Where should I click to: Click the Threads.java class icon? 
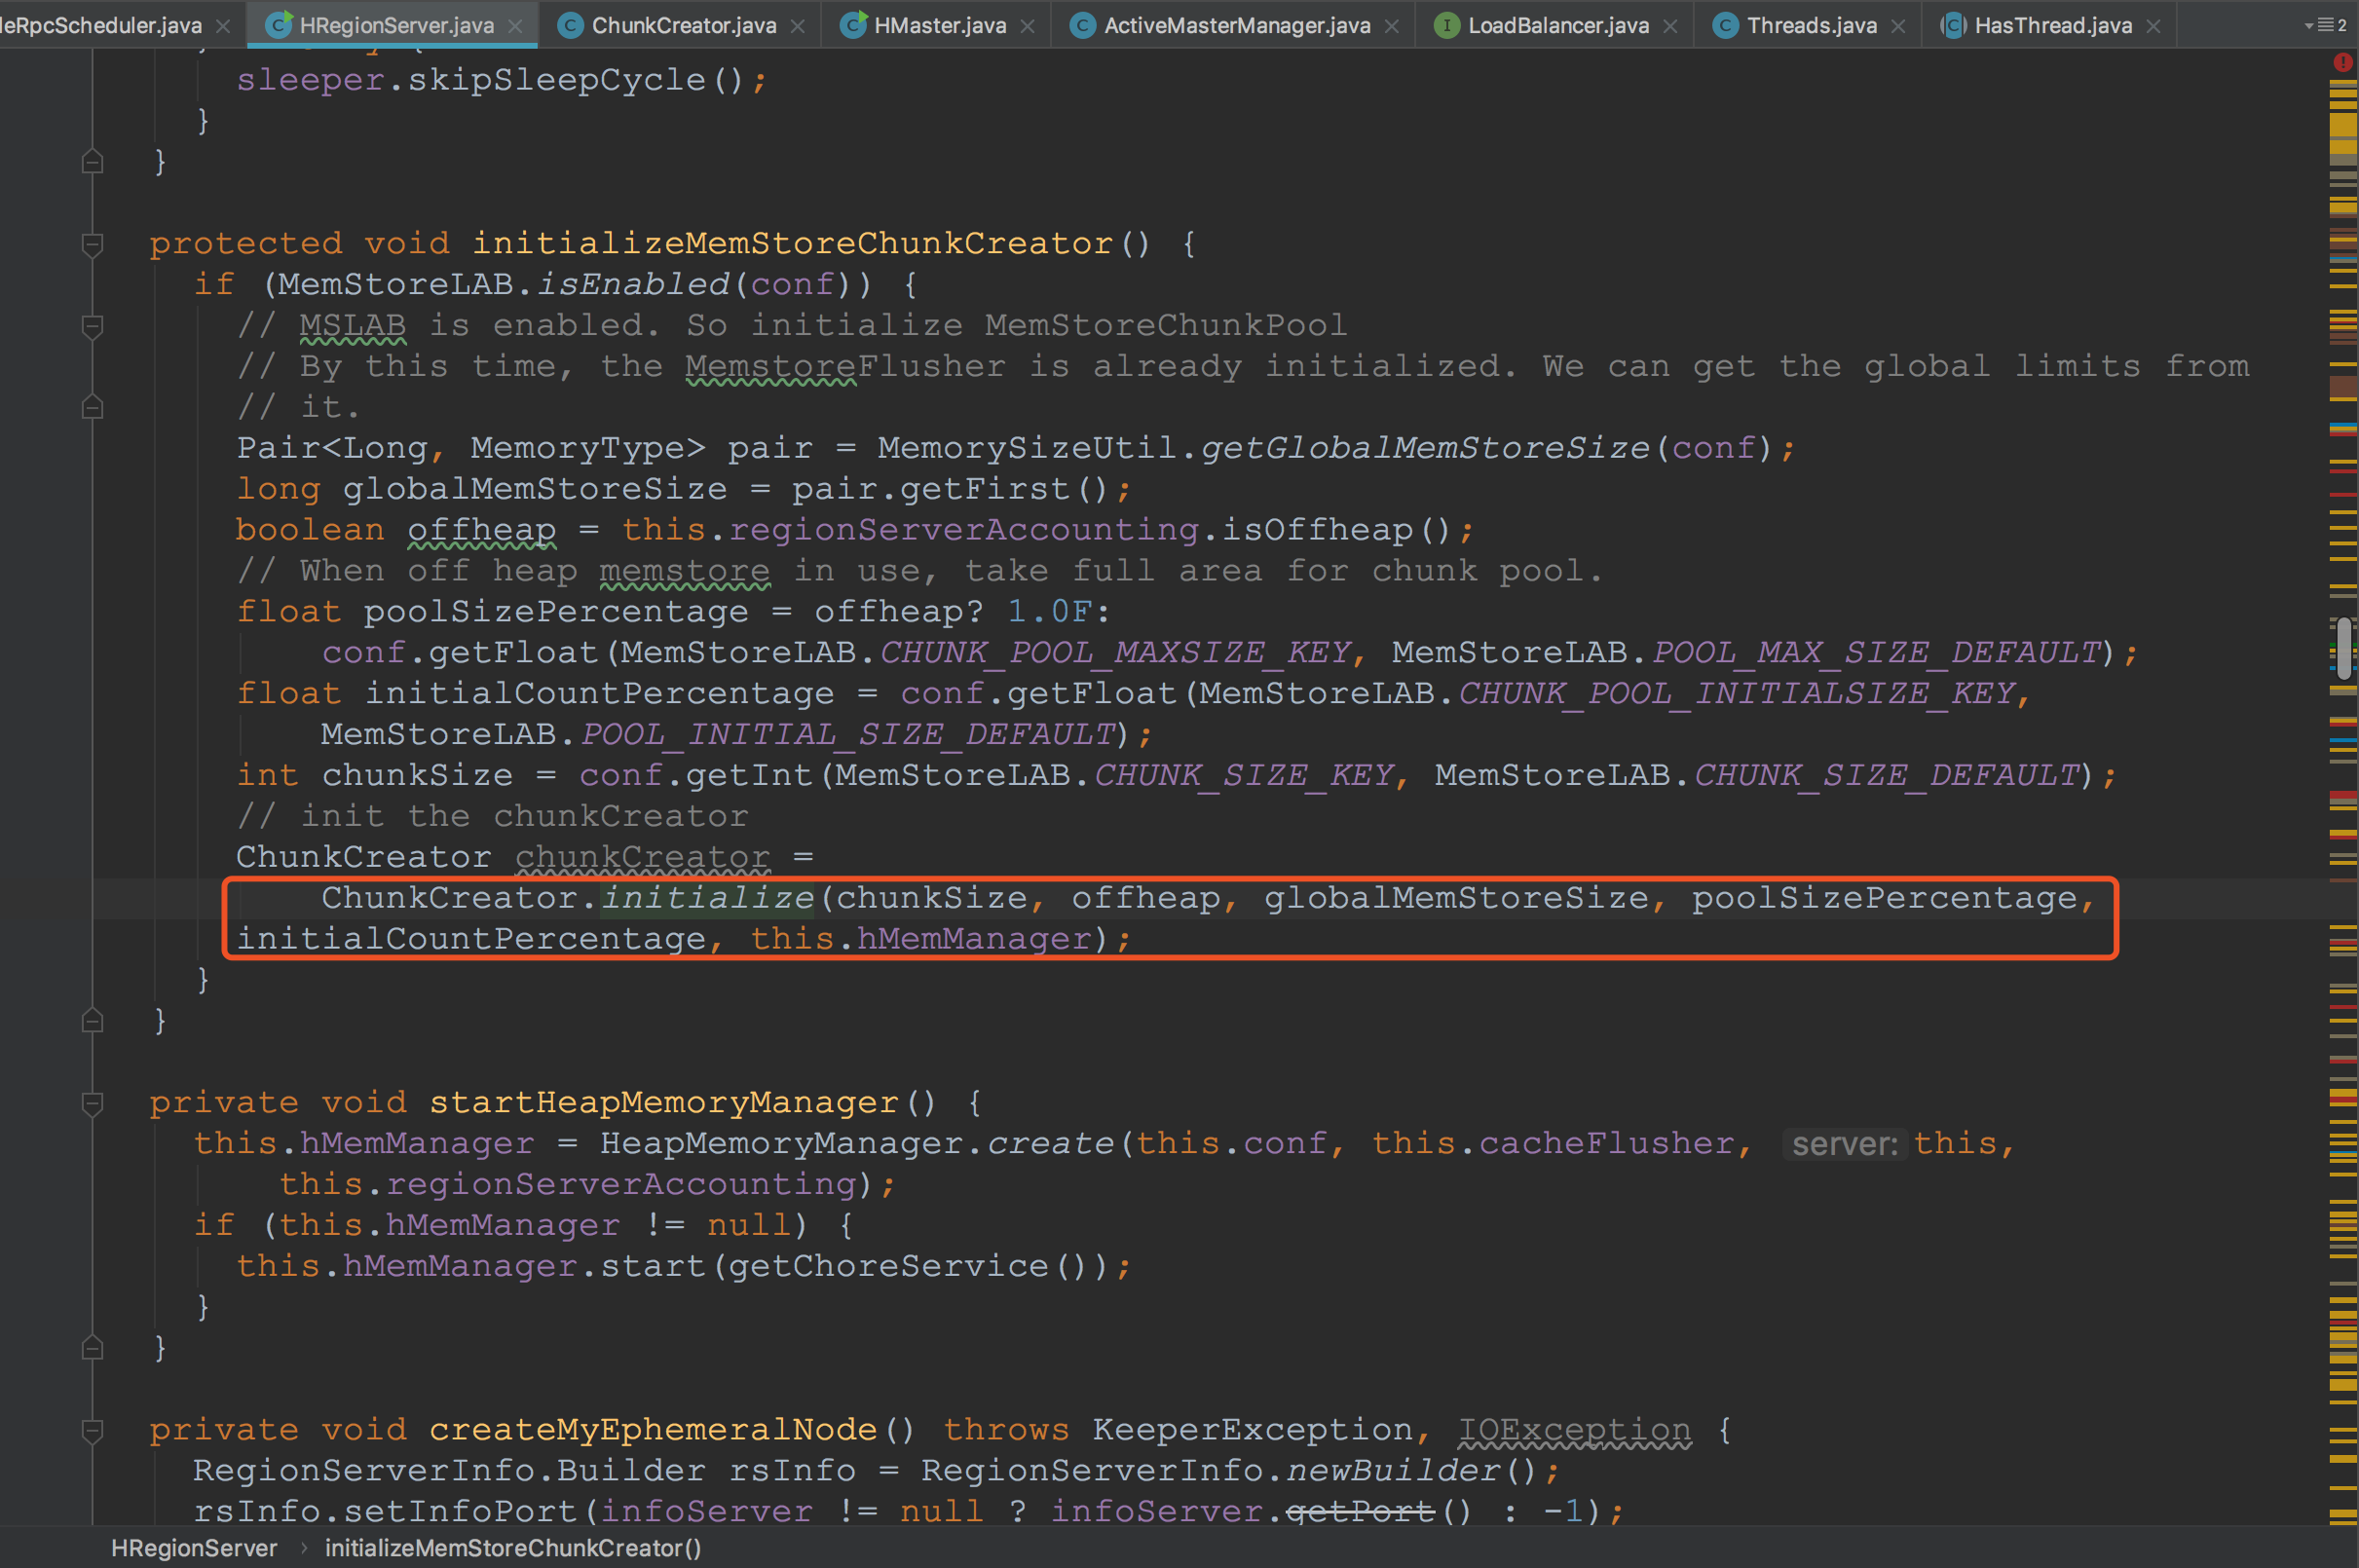1725,25
